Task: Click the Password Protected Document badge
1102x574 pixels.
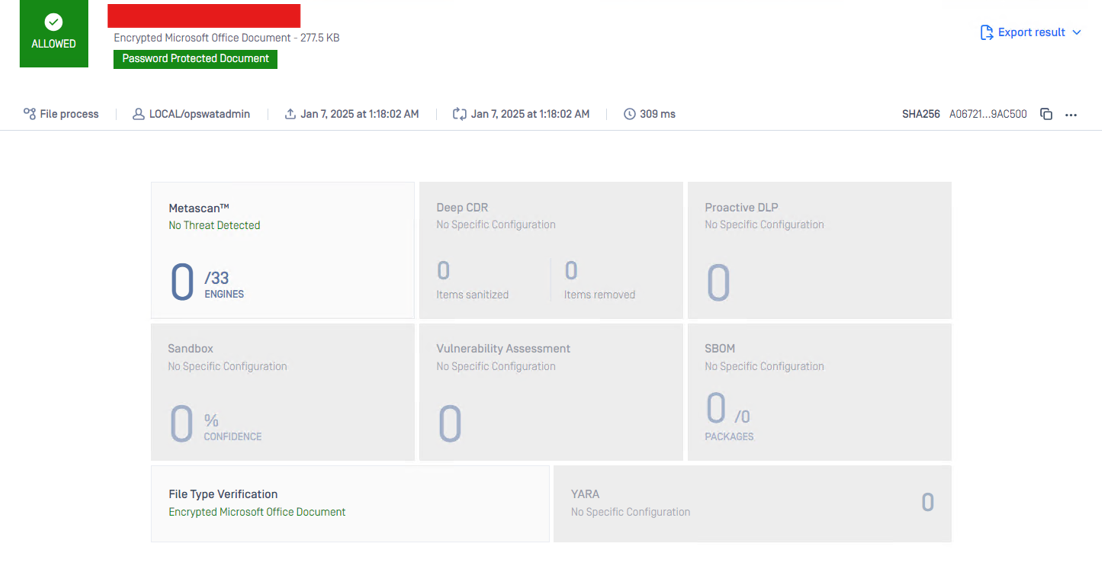Action: pyautogui.click(x=195, y=59)
